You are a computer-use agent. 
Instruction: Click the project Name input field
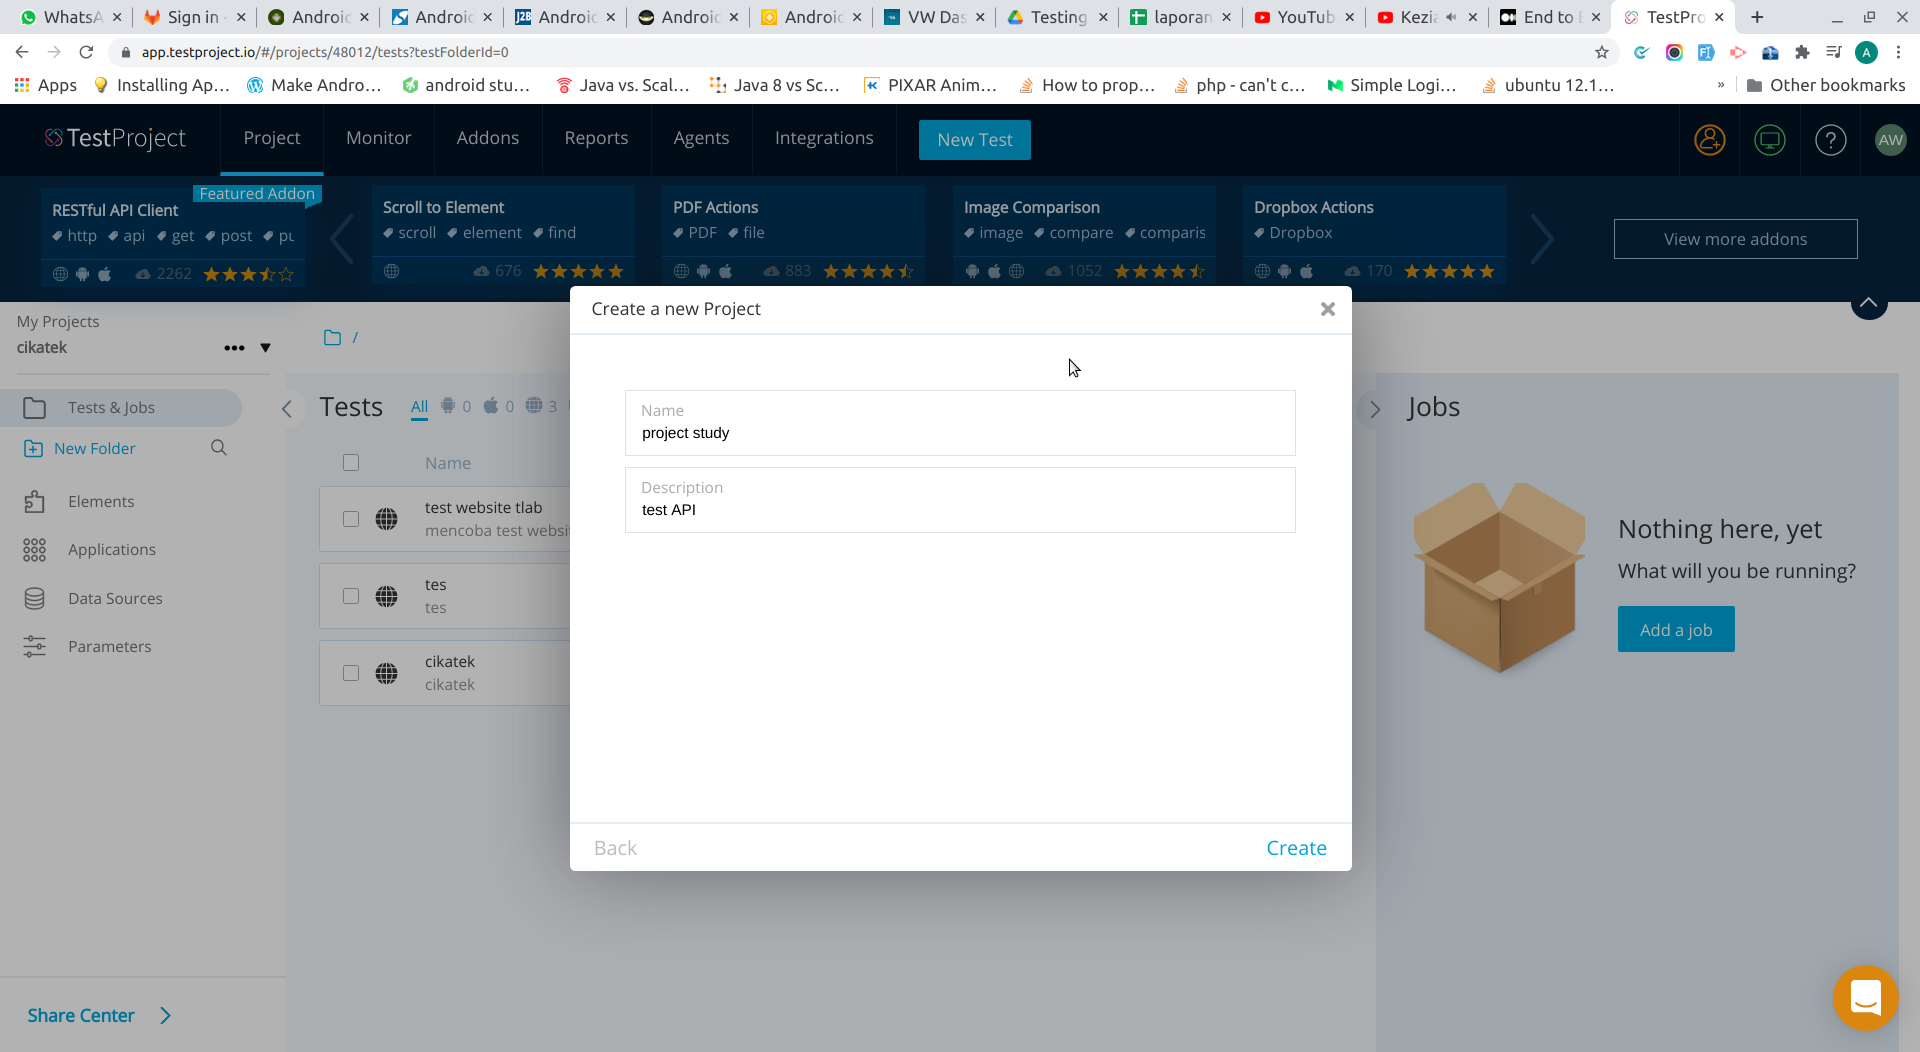click(x=959, y=432)
